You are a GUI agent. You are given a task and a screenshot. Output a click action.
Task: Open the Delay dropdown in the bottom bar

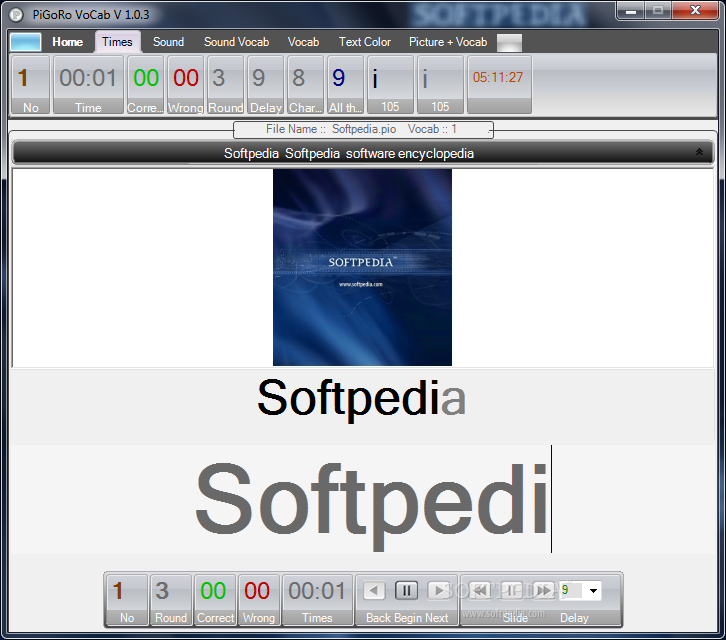pos(593,590)
